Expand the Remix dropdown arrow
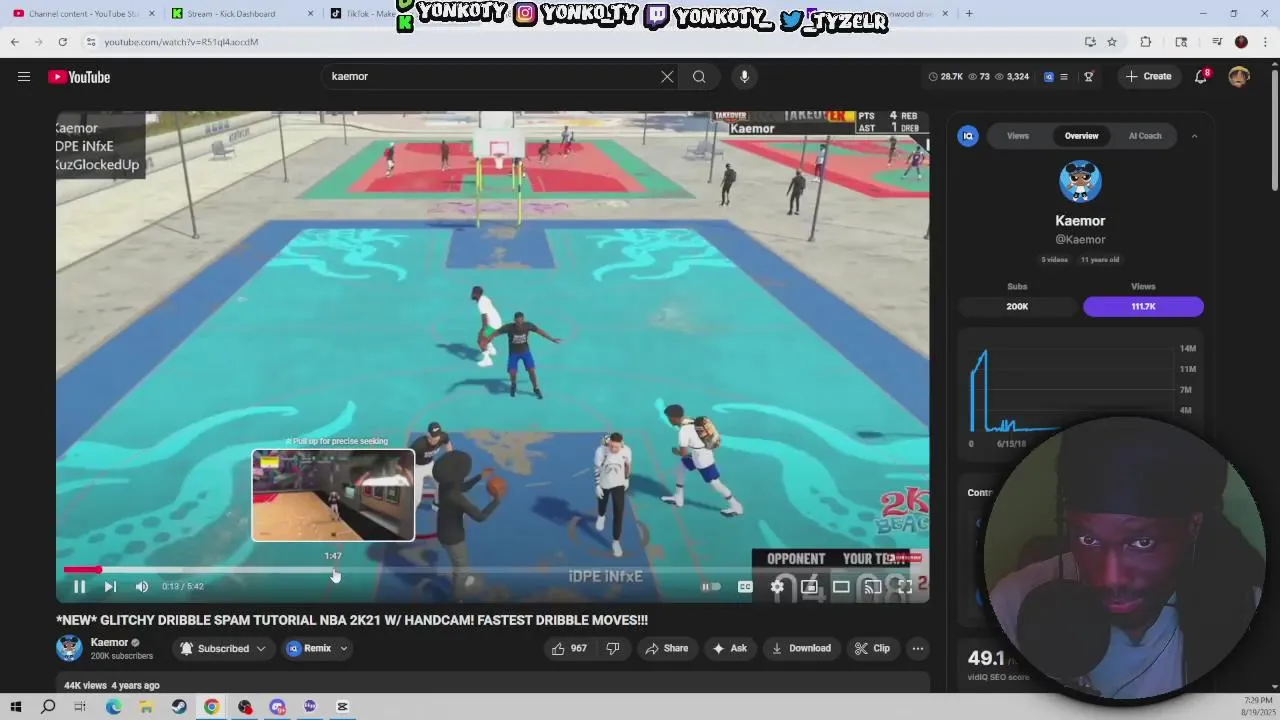This screenshot has width=1280, height=720. (343, 648)
